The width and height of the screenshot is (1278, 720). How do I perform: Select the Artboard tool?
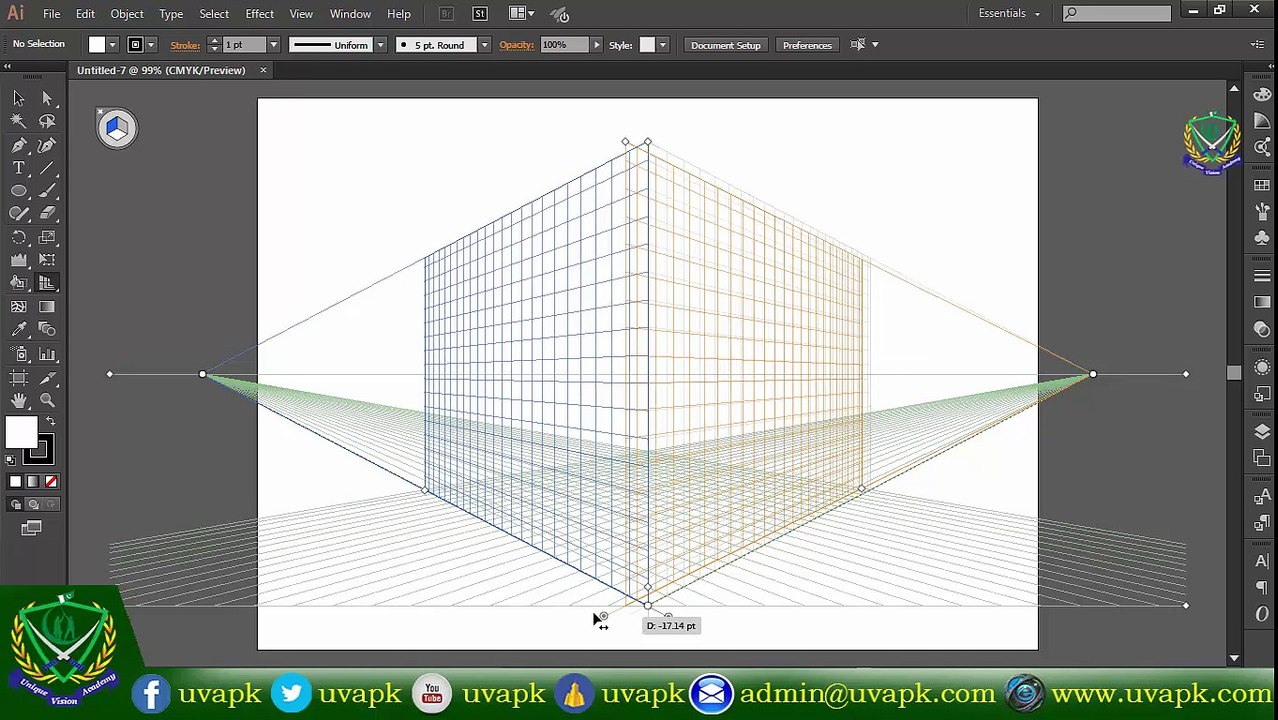tap(18, 378)
